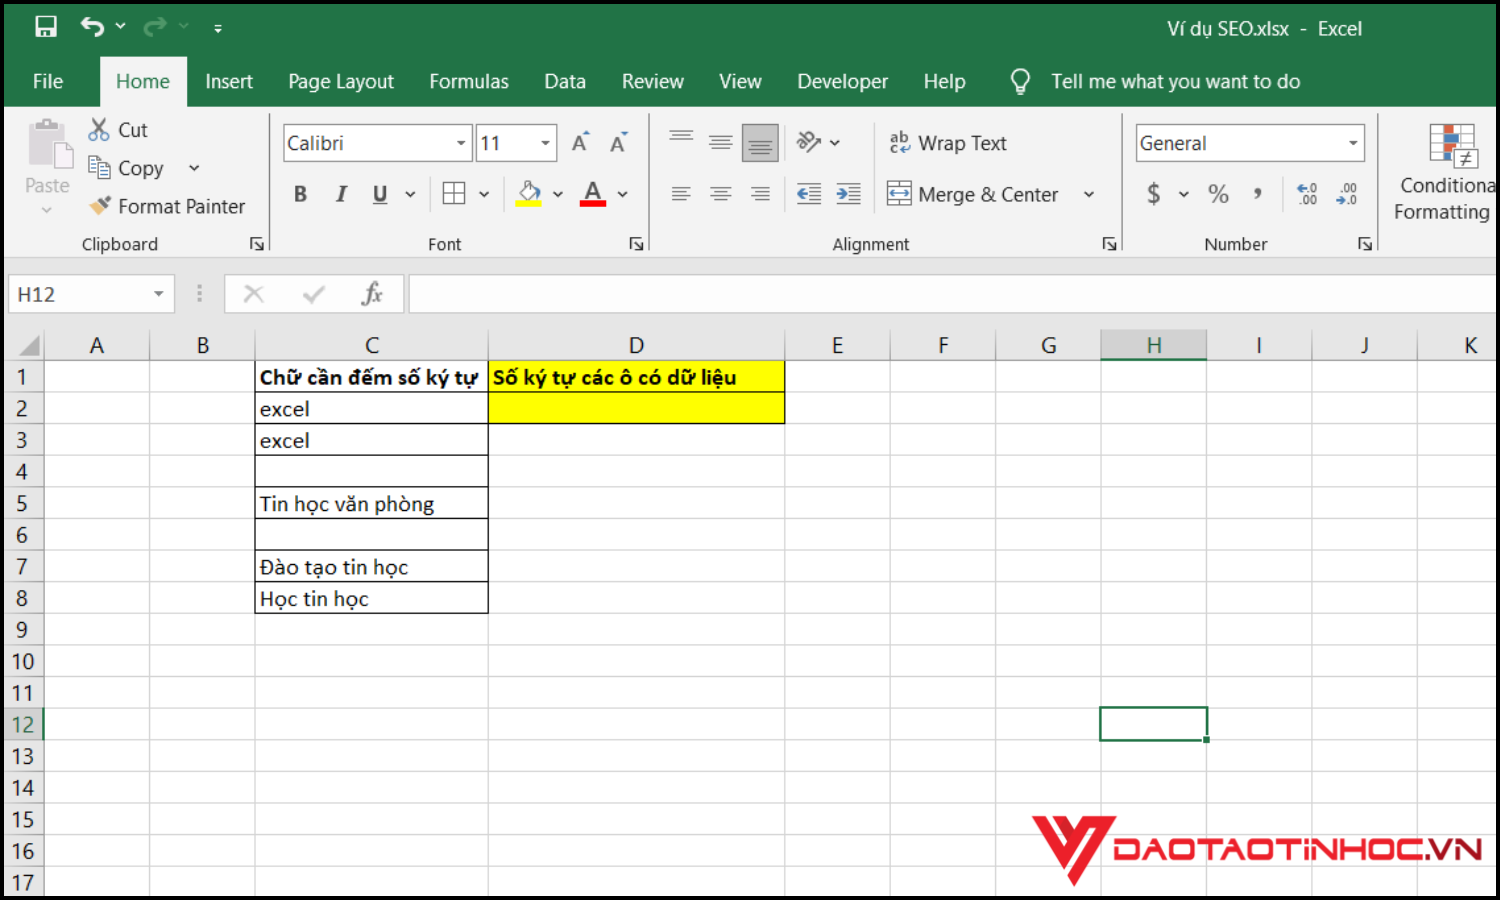1500x900 pixels.
Task: Apply Accounting Number Format with dollar sign
Action: click(x=1156, y=193)
